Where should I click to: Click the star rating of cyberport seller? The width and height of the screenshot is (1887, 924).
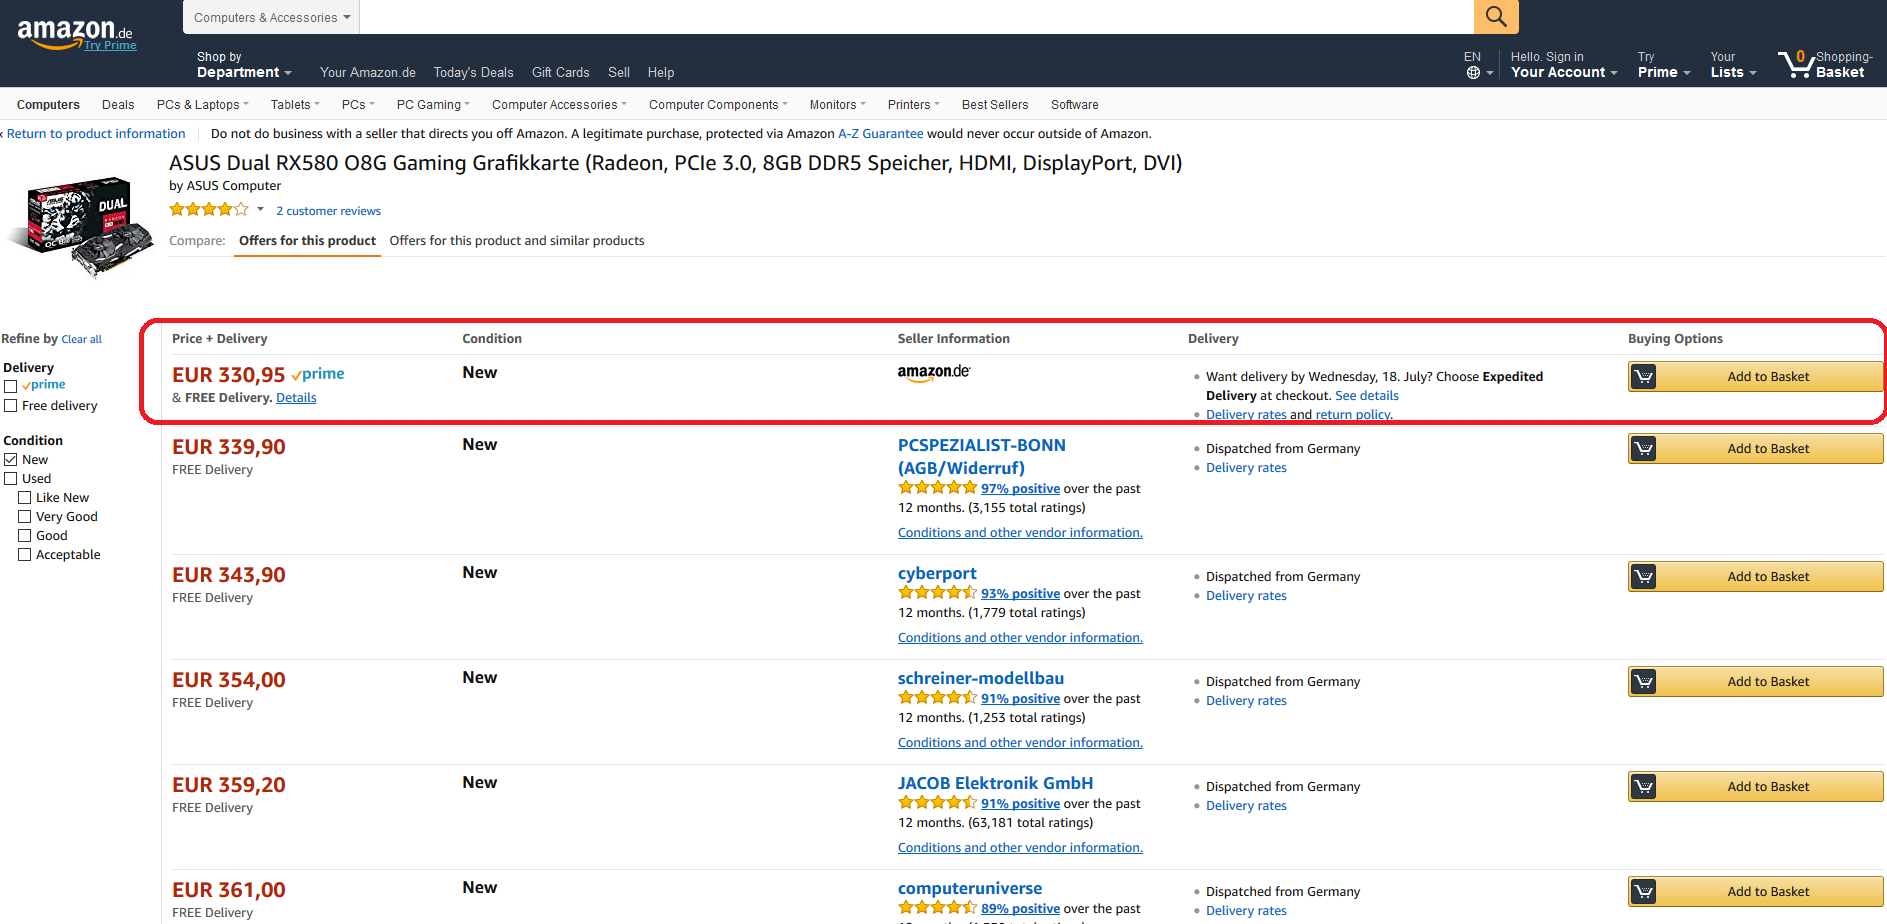tap(937, 593)
